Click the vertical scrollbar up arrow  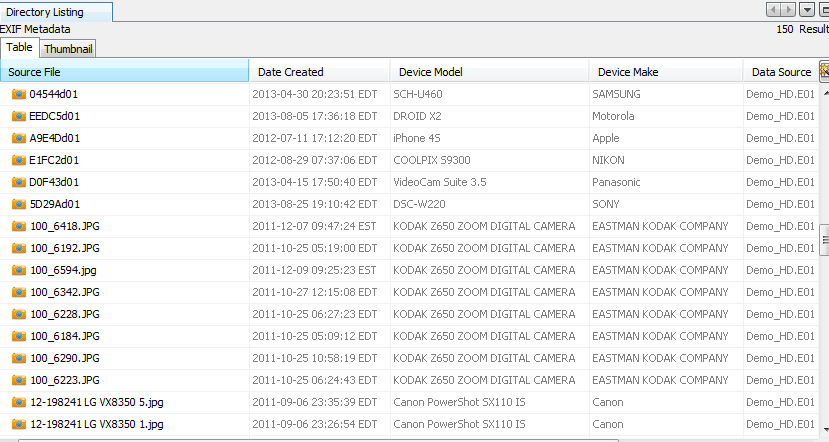click(824, 94)
